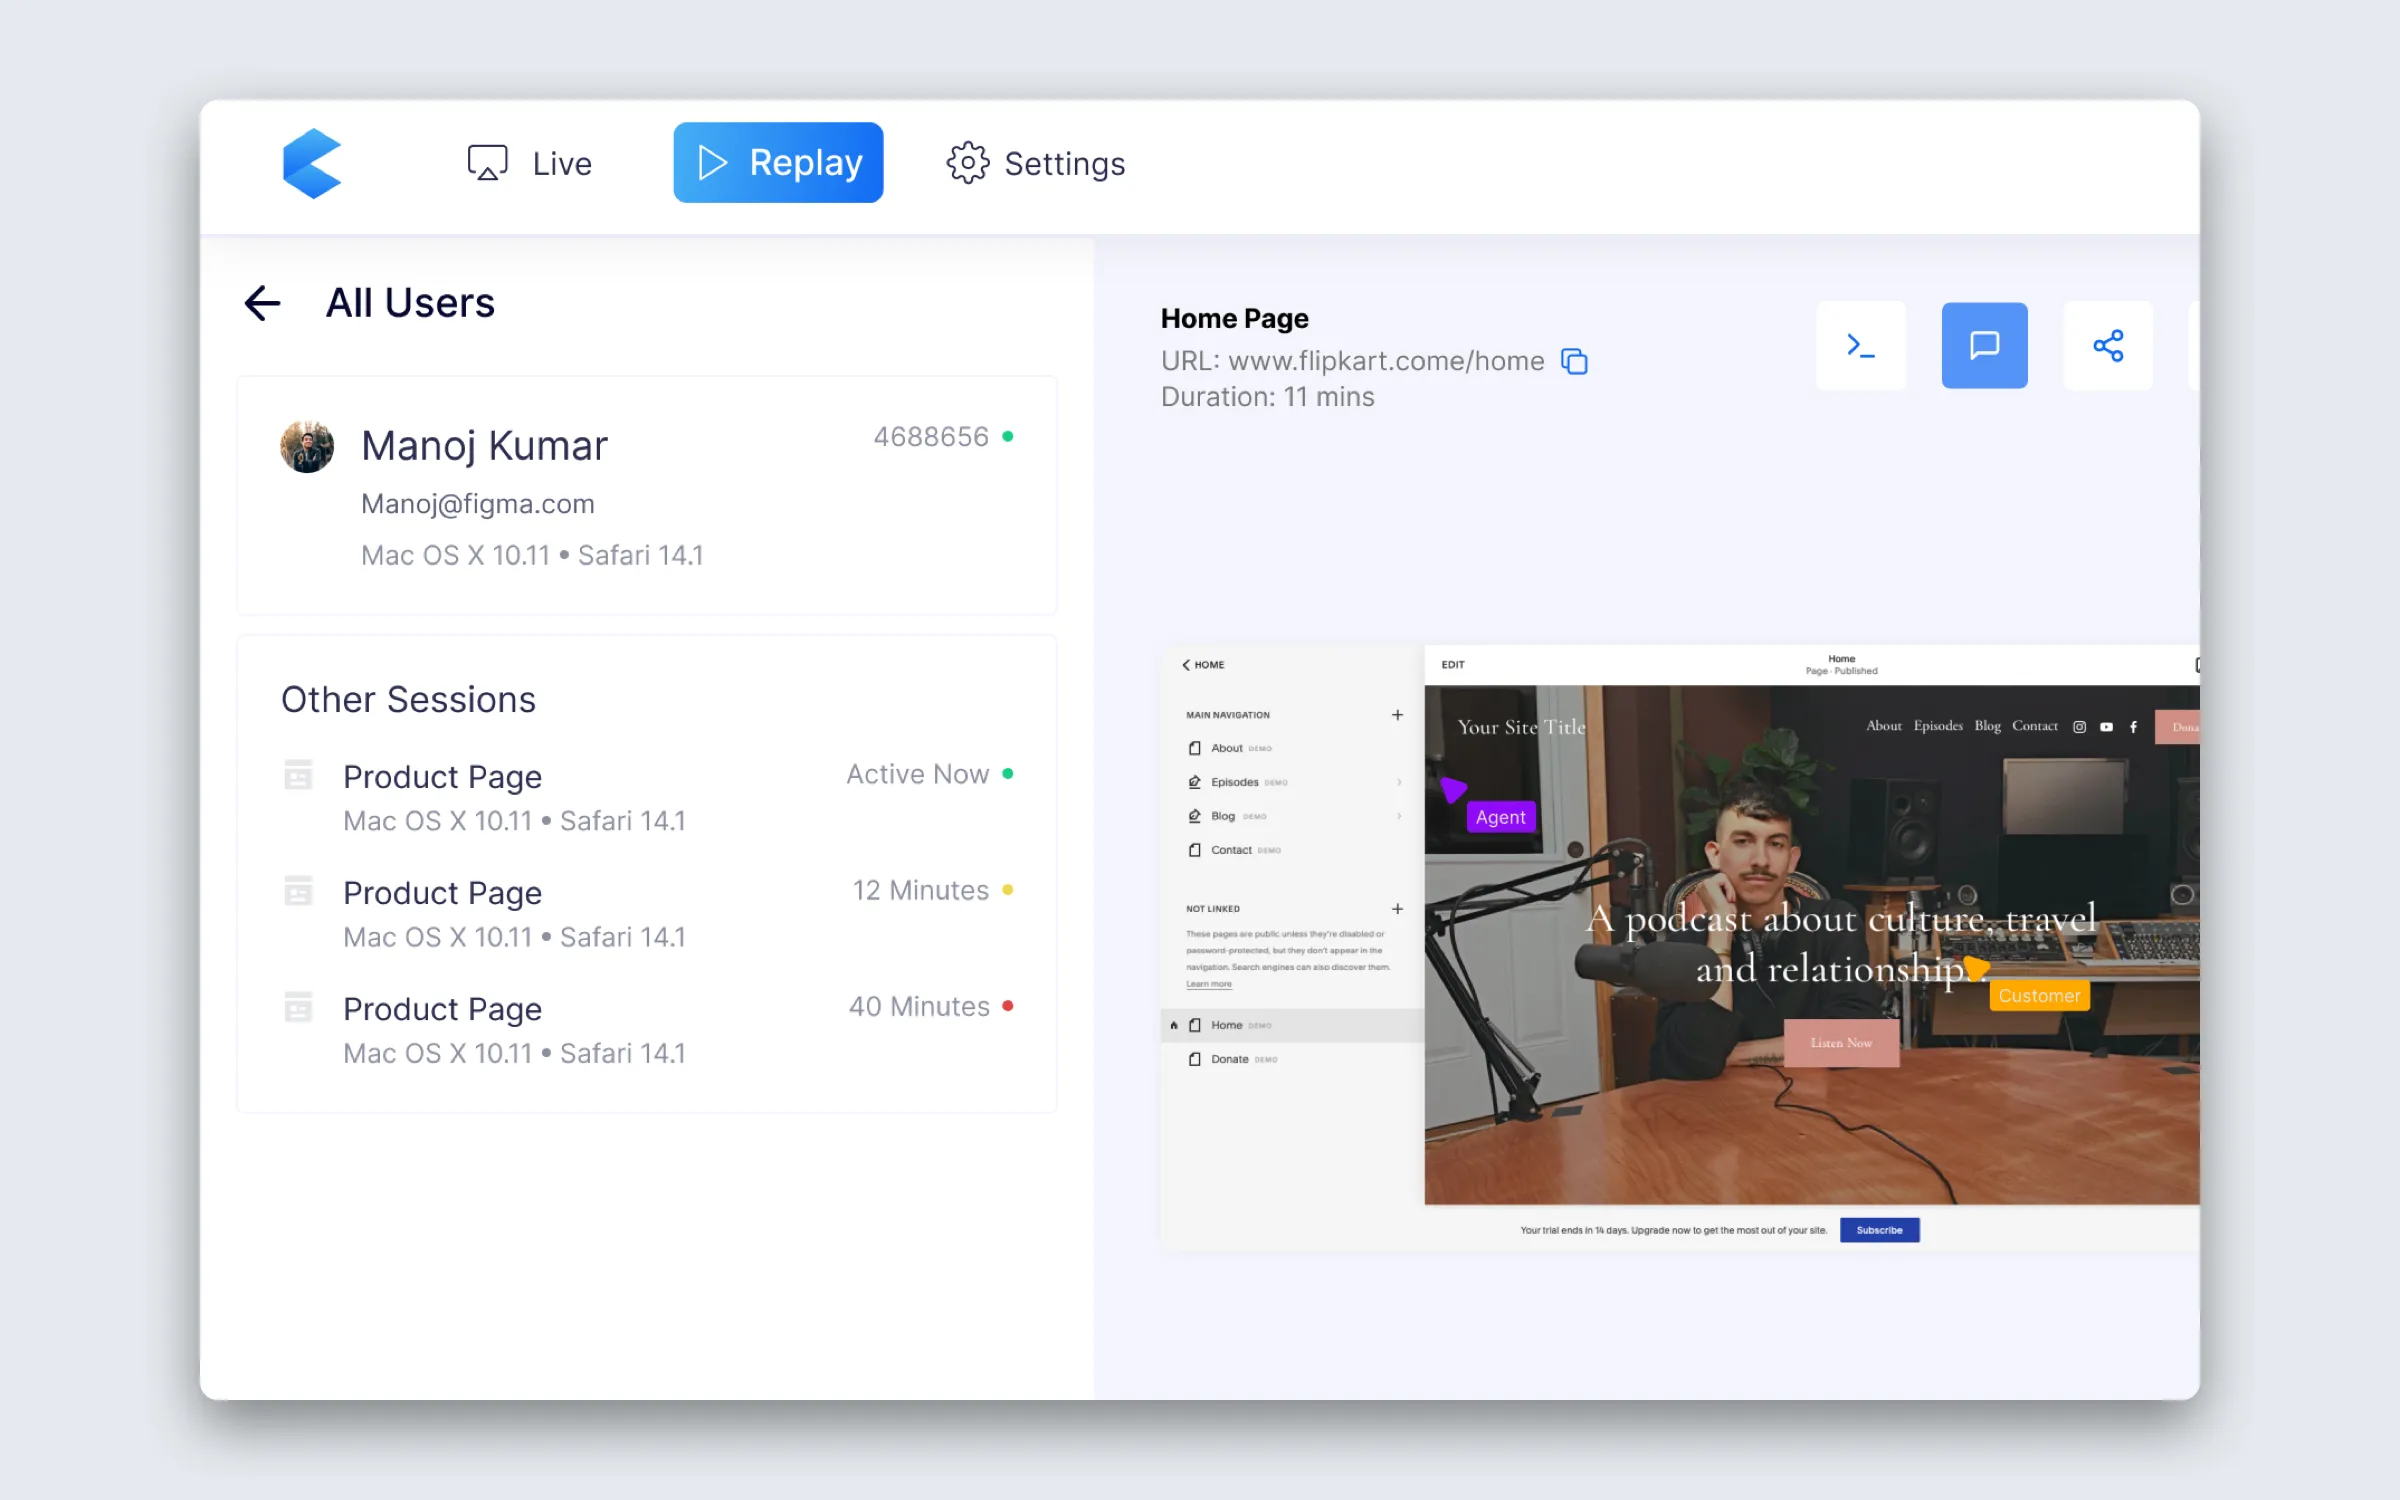Click the Learn more link
The image size is (2400, 1500).
point(1209,984)
